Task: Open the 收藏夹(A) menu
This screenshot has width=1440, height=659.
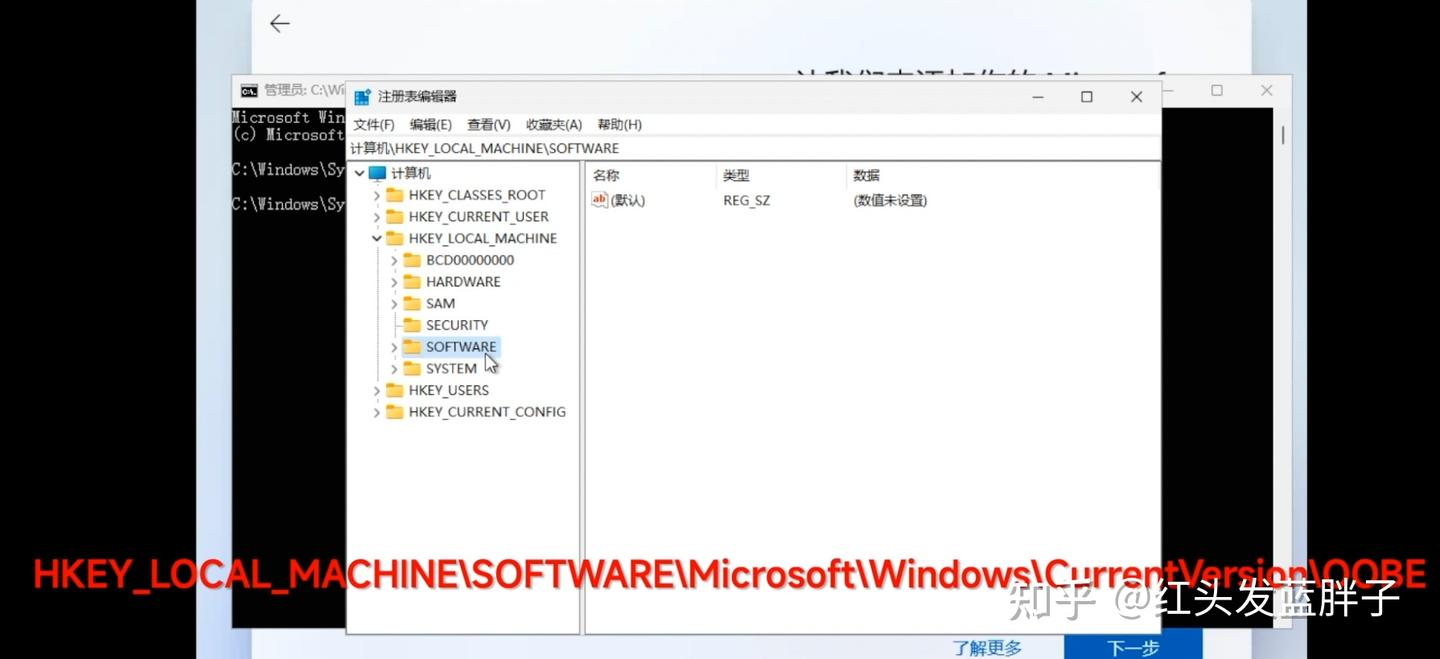Action: 554,125
